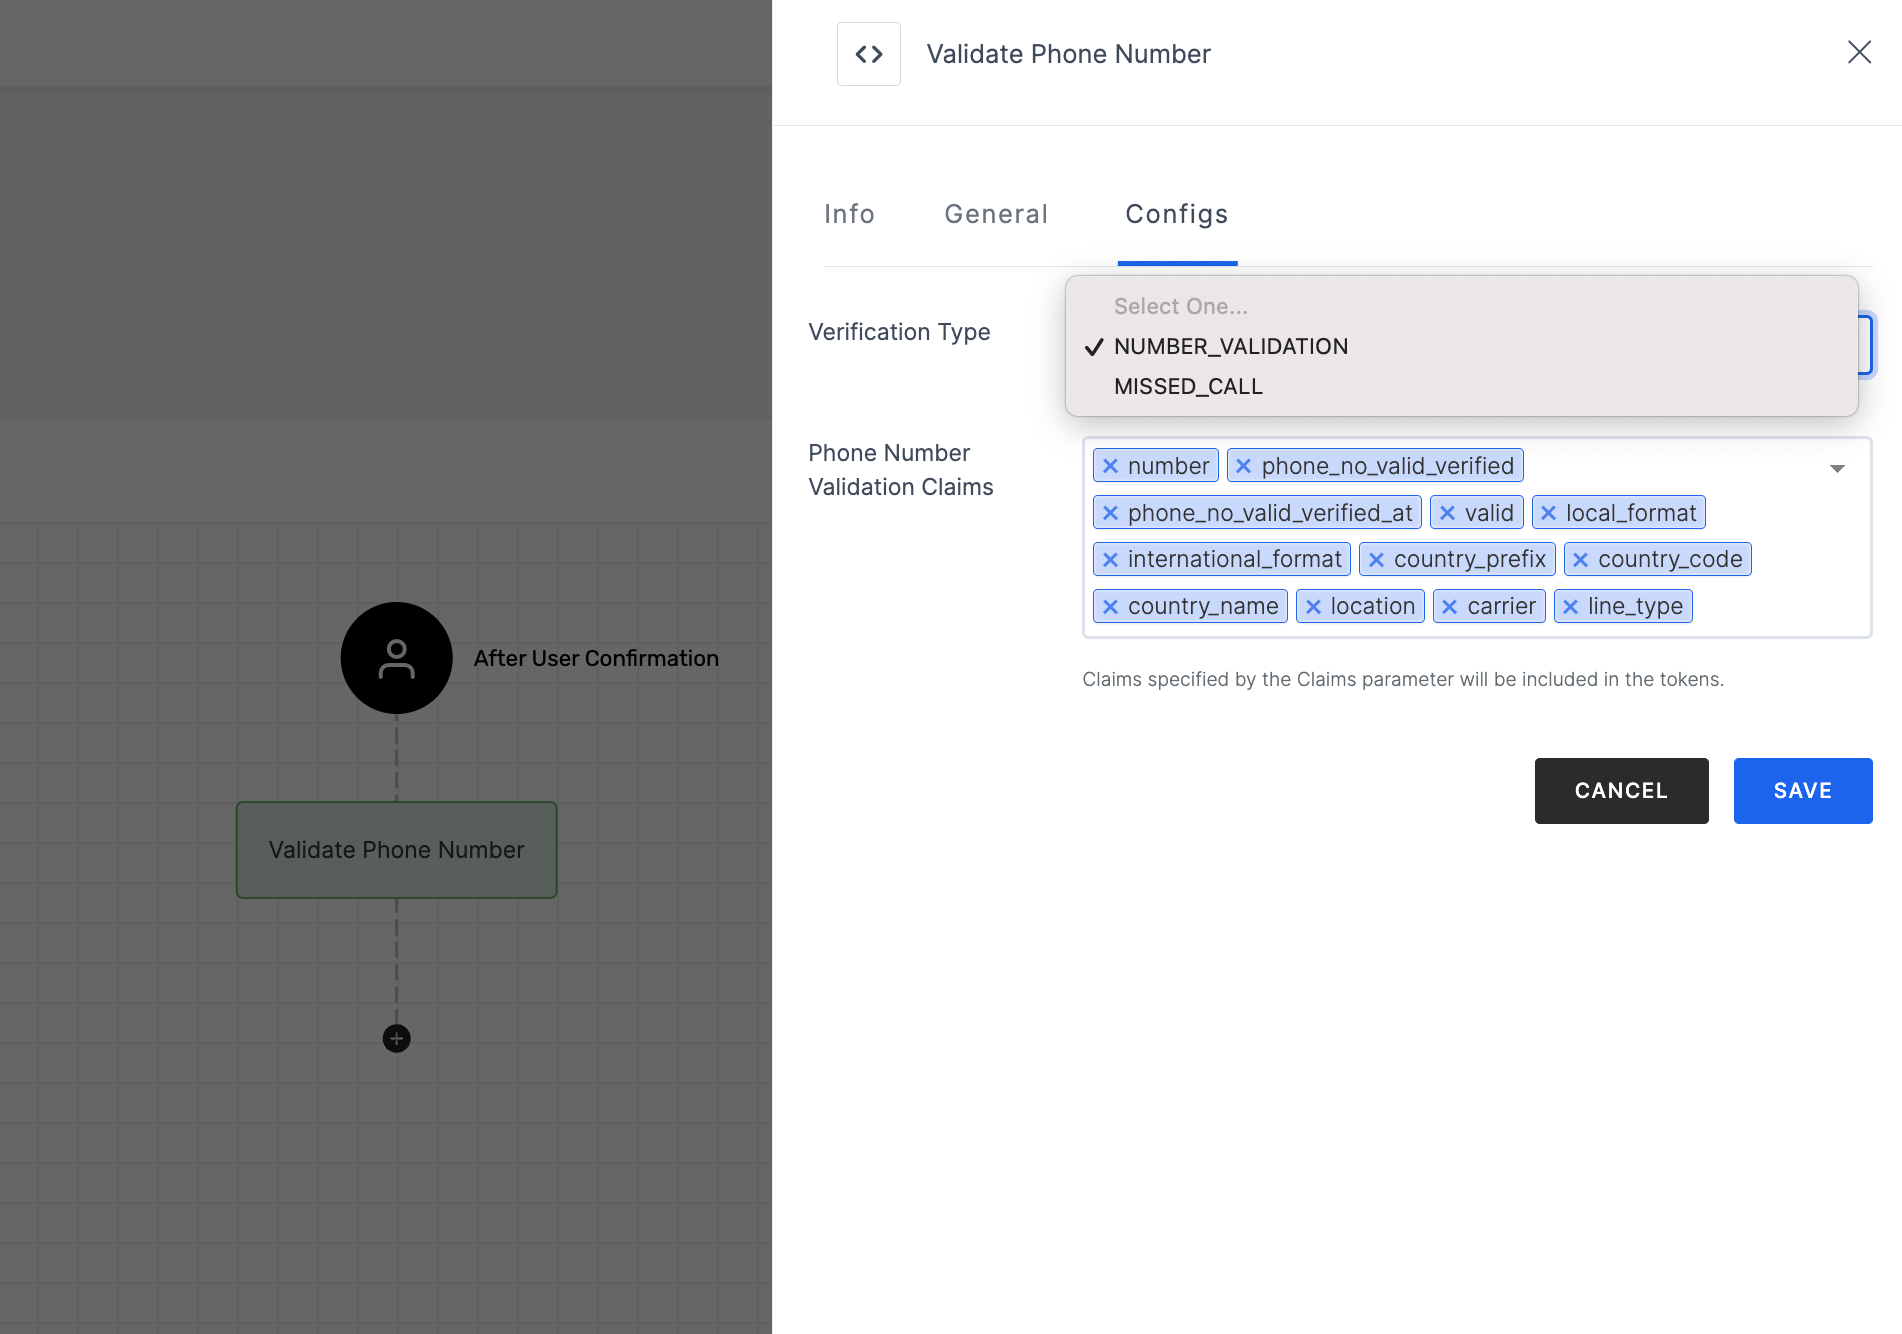Remove the country_name claim tag
Viewport: 1902px width, 1334px height.
click(x=1110, y=607)
